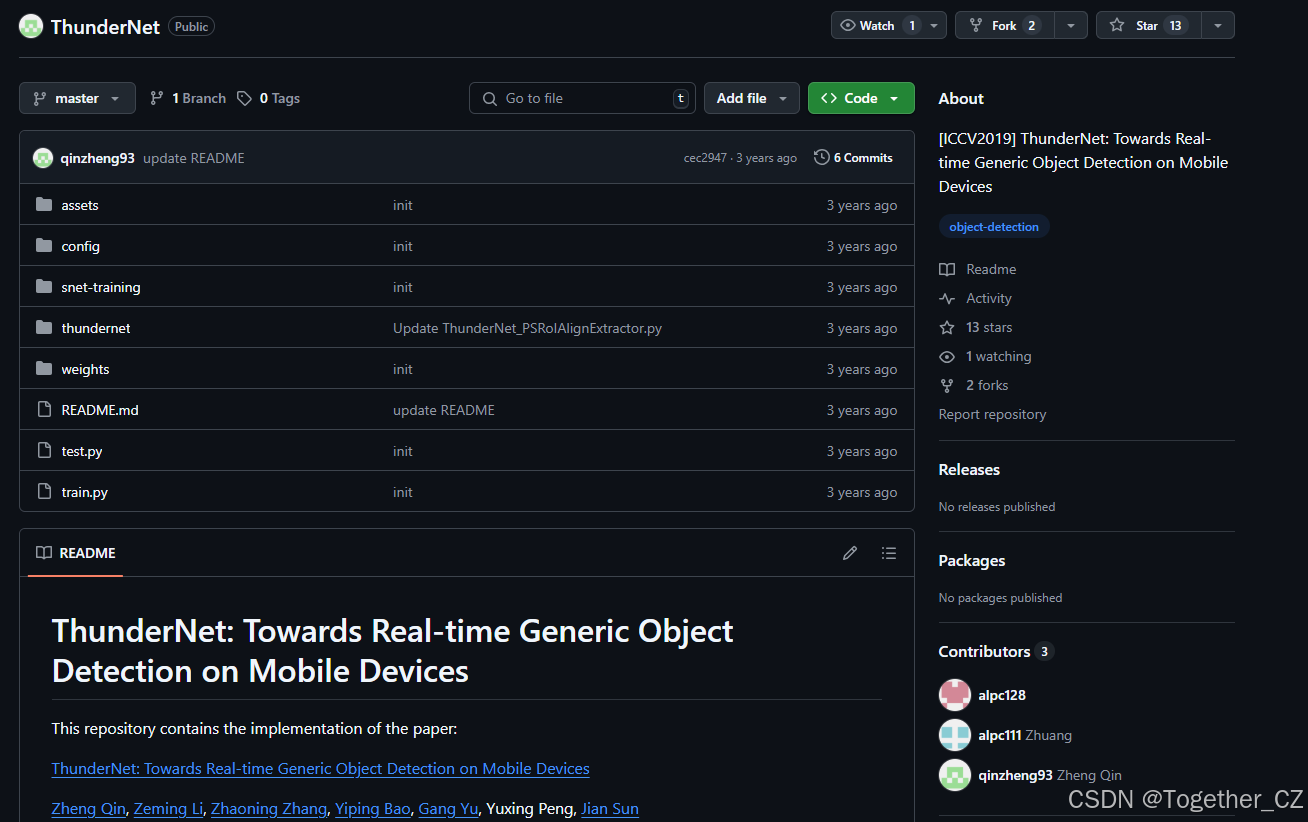View commit history via the clock icon
Screen dimensions: 1308x822
[x=821, y=157]
